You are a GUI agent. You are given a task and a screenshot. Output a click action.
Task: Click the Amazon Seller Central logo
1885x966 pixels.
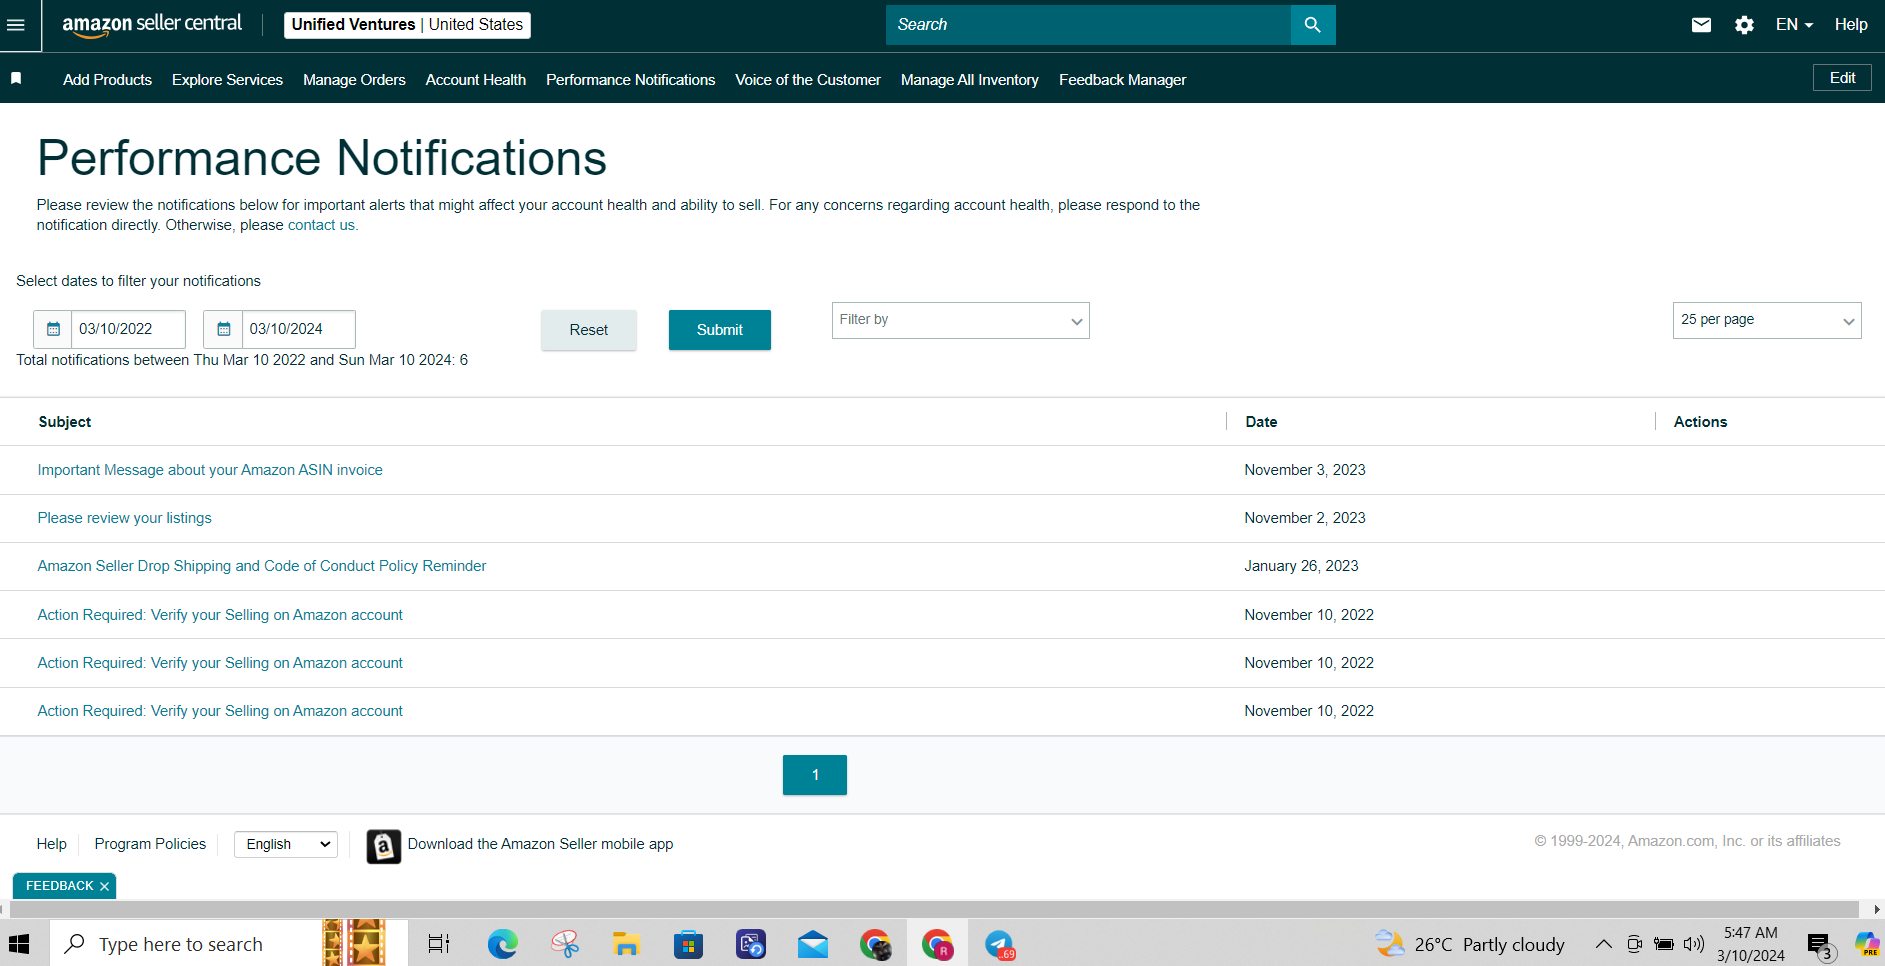point(152,25)
